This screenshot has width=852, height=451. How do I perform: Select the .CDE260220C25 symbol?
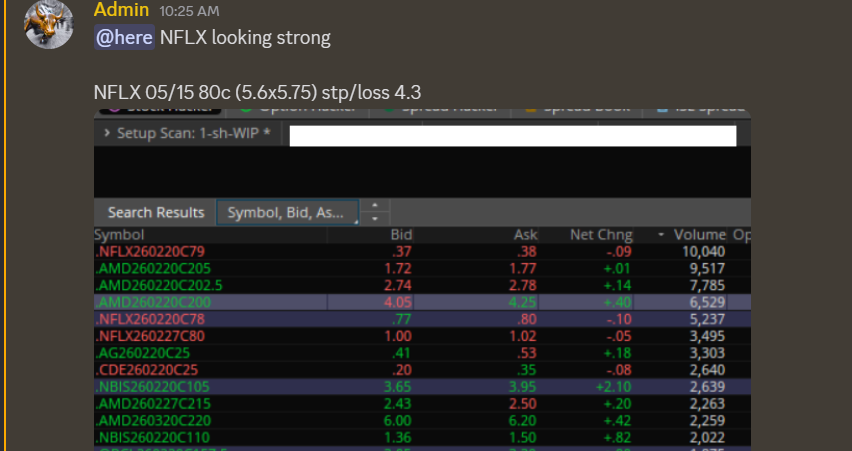pyautogui.click(x=146, y=370)
